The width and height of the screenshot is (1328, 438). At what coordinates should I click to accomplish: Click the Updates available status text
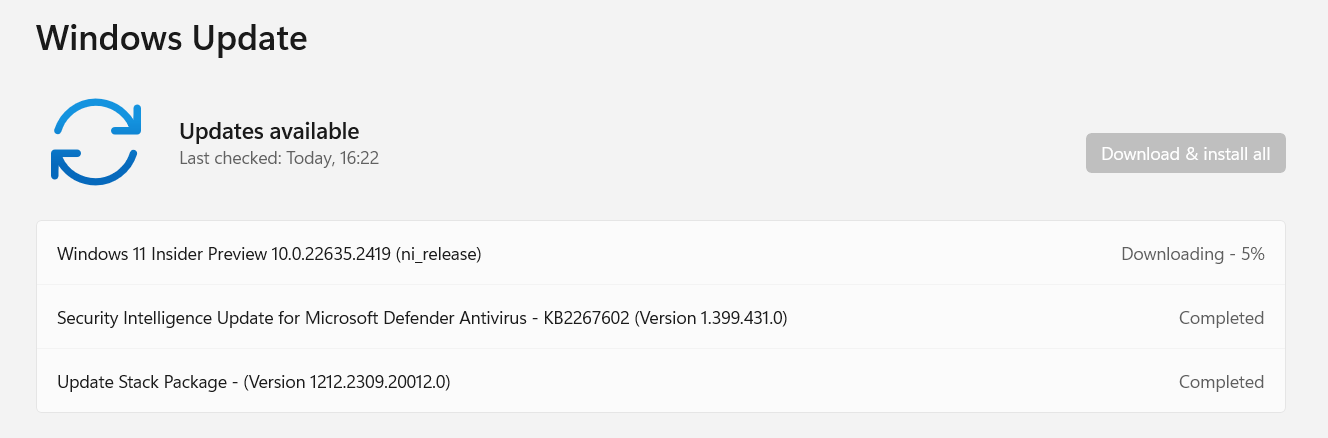point(269,131)
